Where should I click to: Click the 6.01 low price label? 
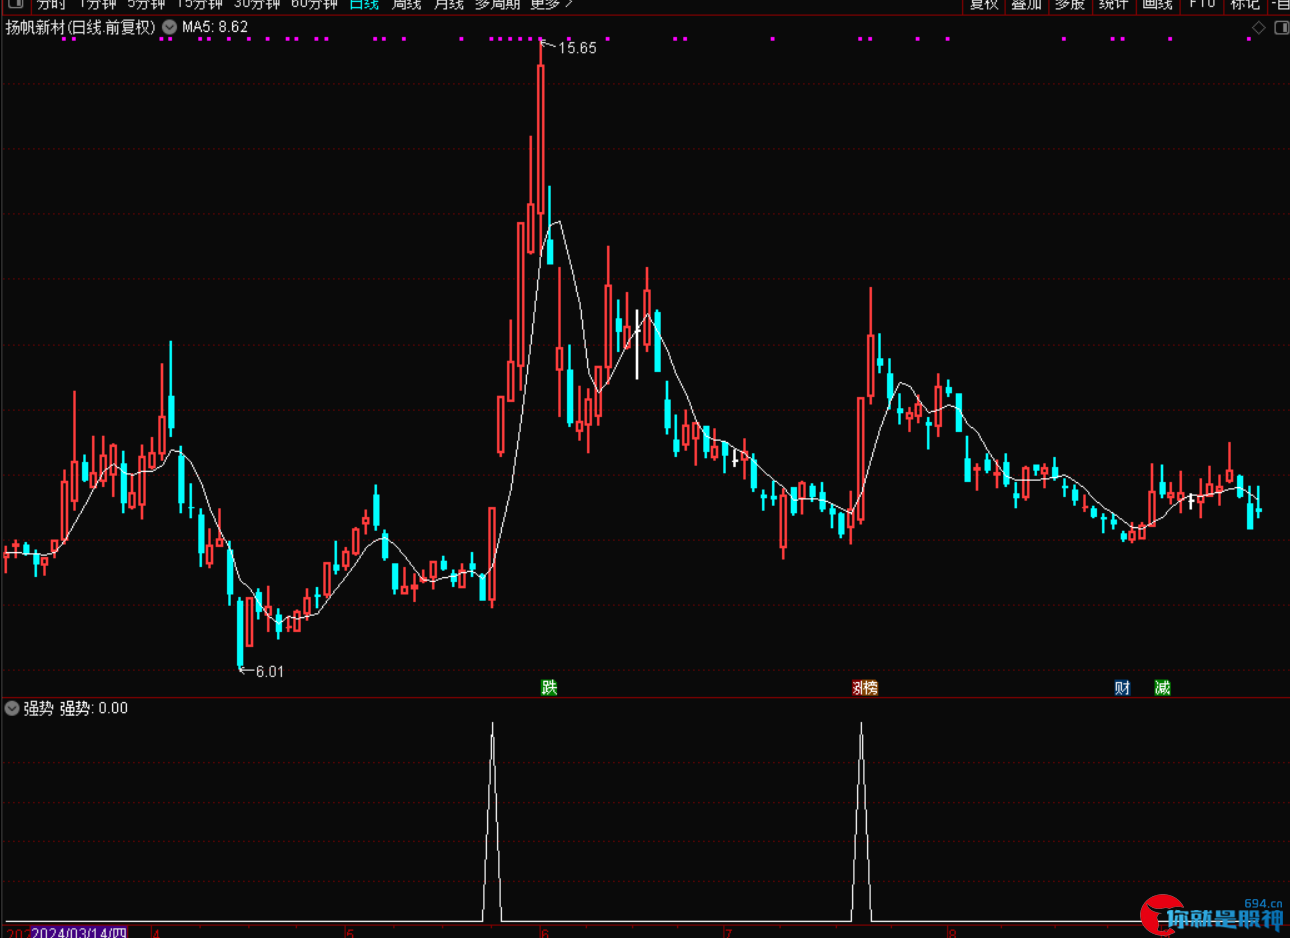(270, 672)
